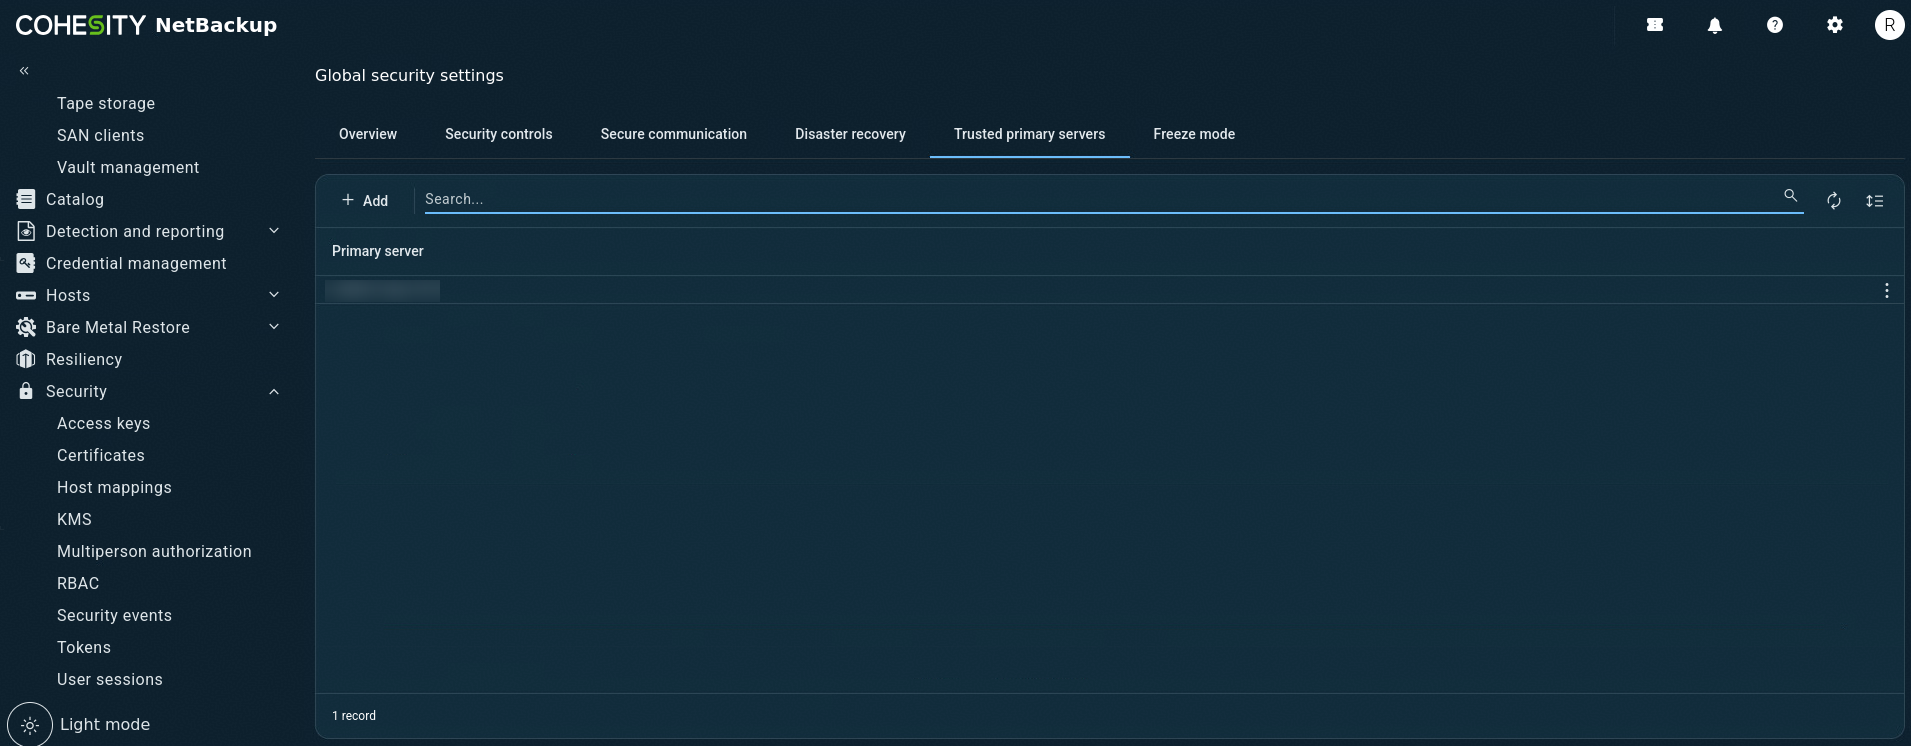The width and height of the screenshot is (1911, 746).
Task: Click the Credential management icon
Action: click(26, 263)
